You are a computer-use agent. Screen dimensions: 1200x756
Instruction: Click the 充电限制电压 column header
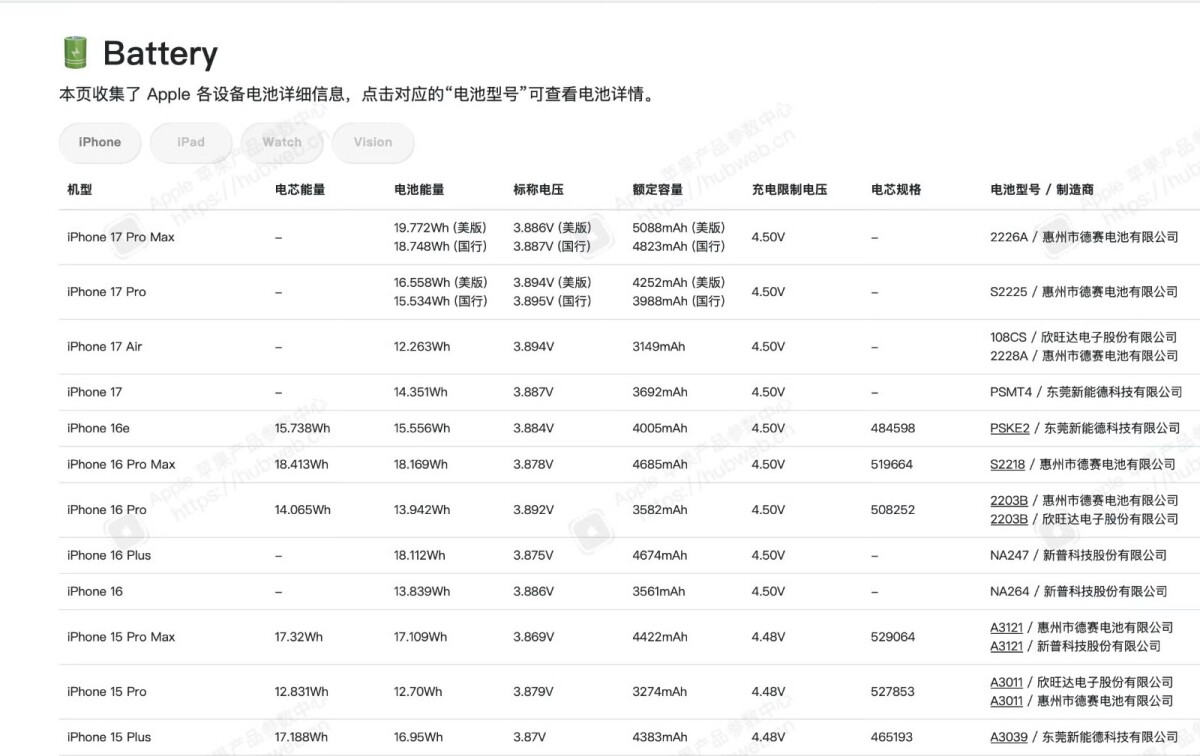[x=789, y=189]
